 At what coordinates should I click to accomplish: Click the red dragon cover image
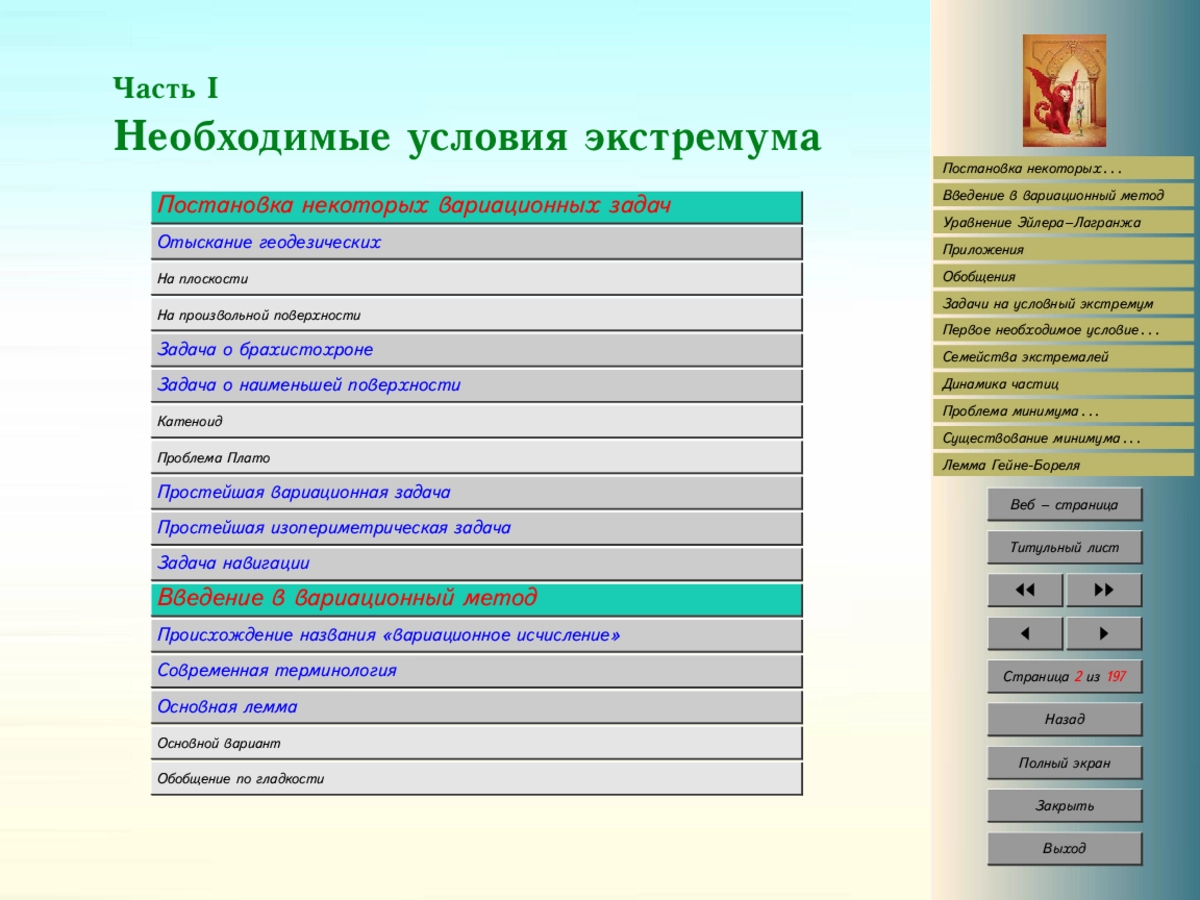1063,91
